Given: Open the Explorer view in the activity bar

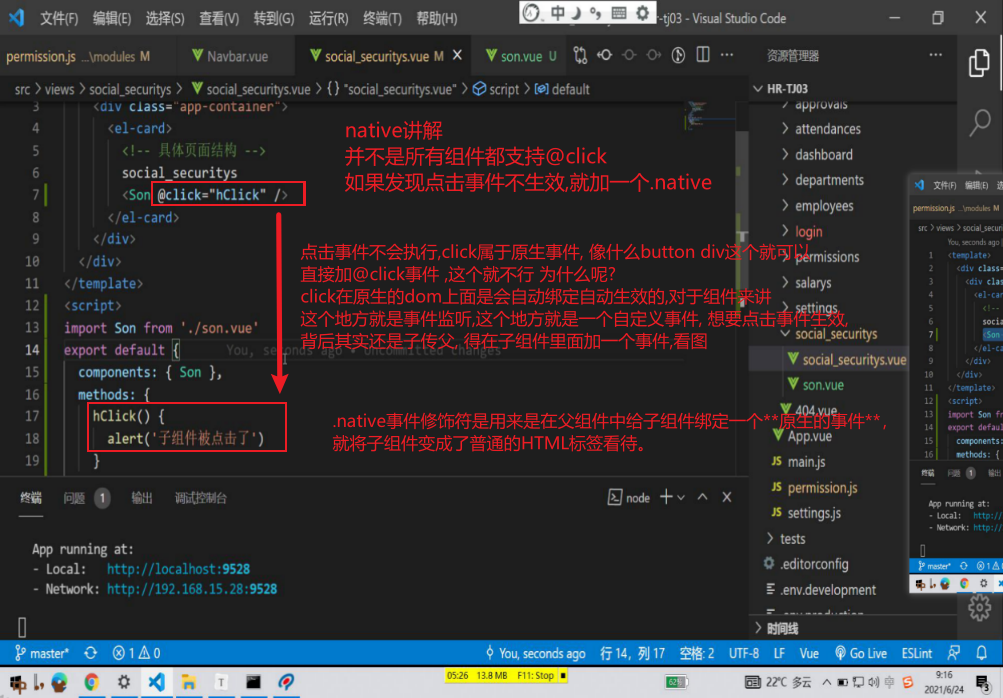Looking at the screenshot, I should [x=979, y=62].
